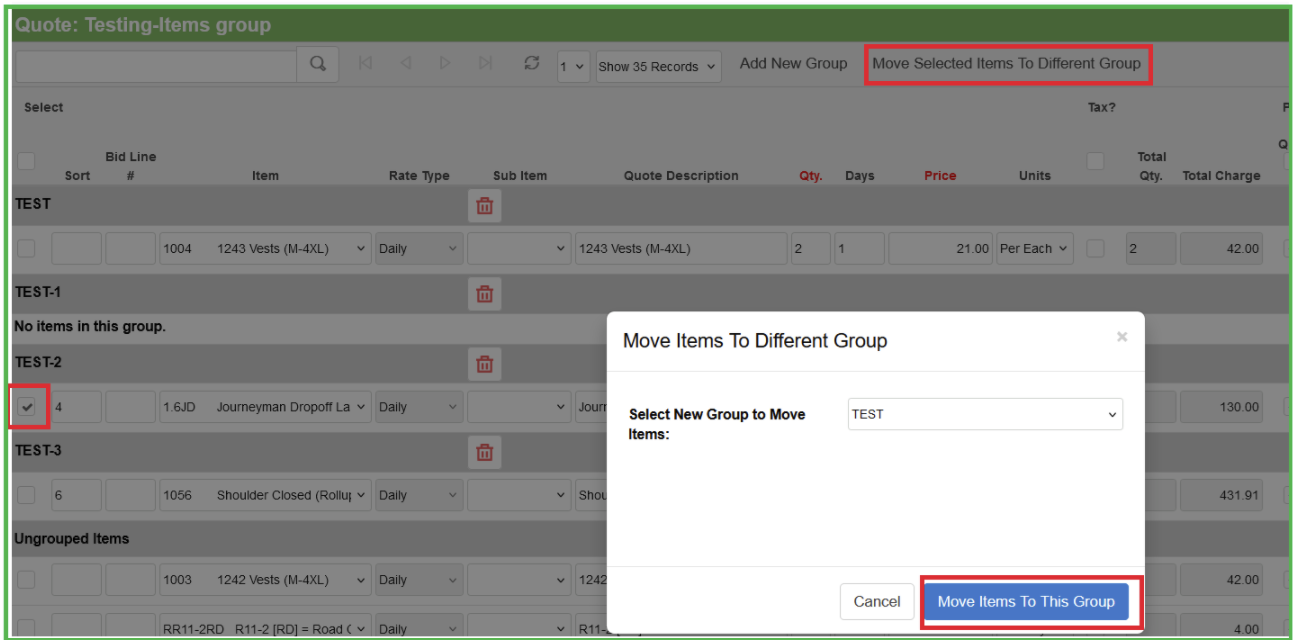Viewport: 1294px width, 640px height.
Task: Open the page number dropdown
Action: pyautogui.click(x=572, y=66)
